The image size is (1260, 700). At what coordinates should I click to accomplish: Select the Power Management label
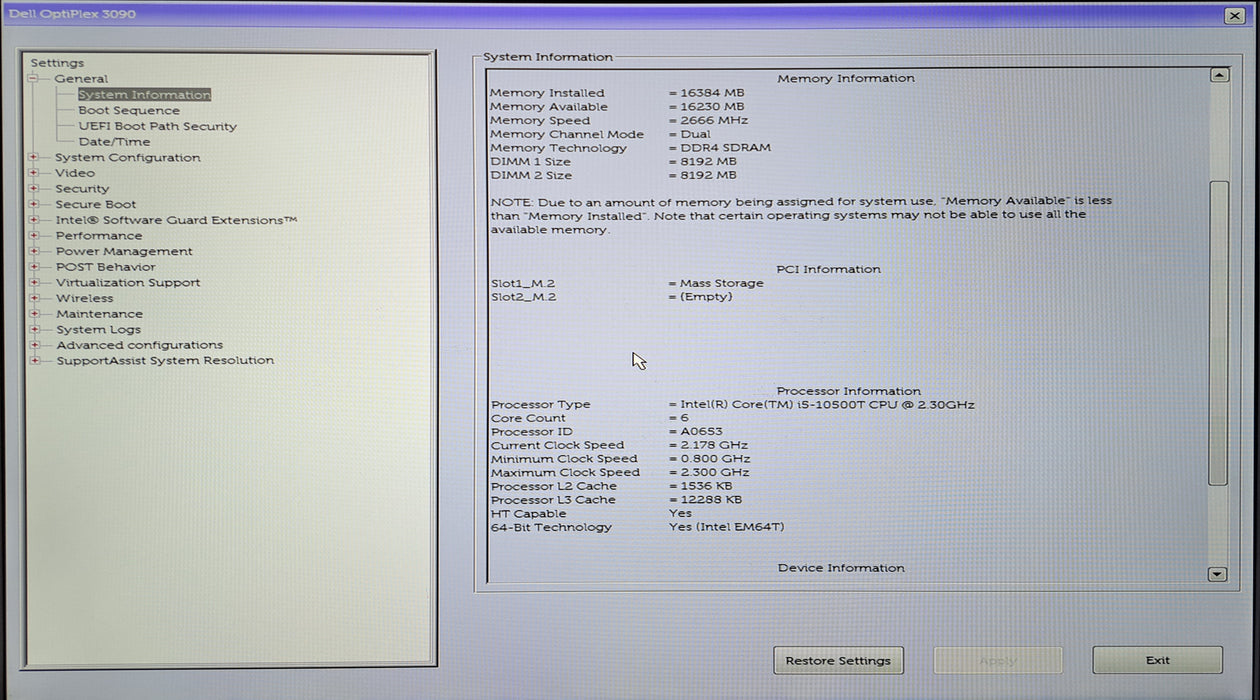click(x=124, y=251)
